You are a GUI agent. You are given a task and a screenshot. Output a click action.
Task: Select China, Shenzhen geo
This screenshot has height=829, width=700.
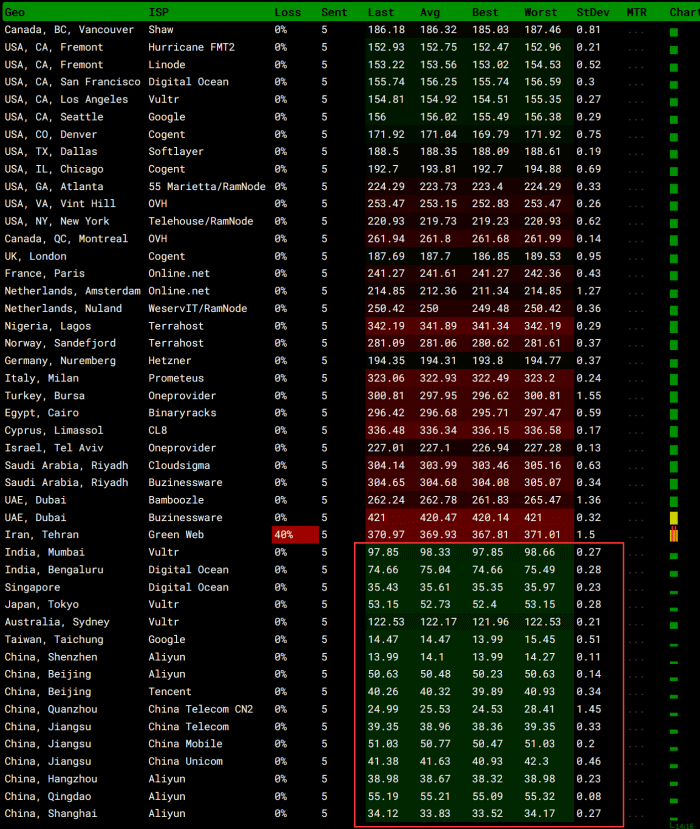click(51, 657)
